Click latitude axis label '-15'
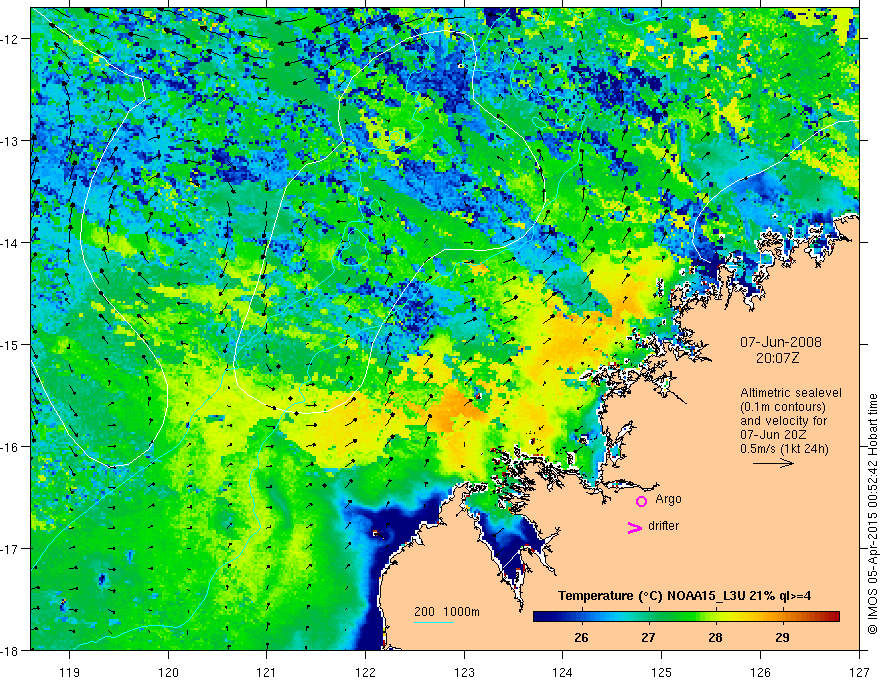 (x=11, y=344)
